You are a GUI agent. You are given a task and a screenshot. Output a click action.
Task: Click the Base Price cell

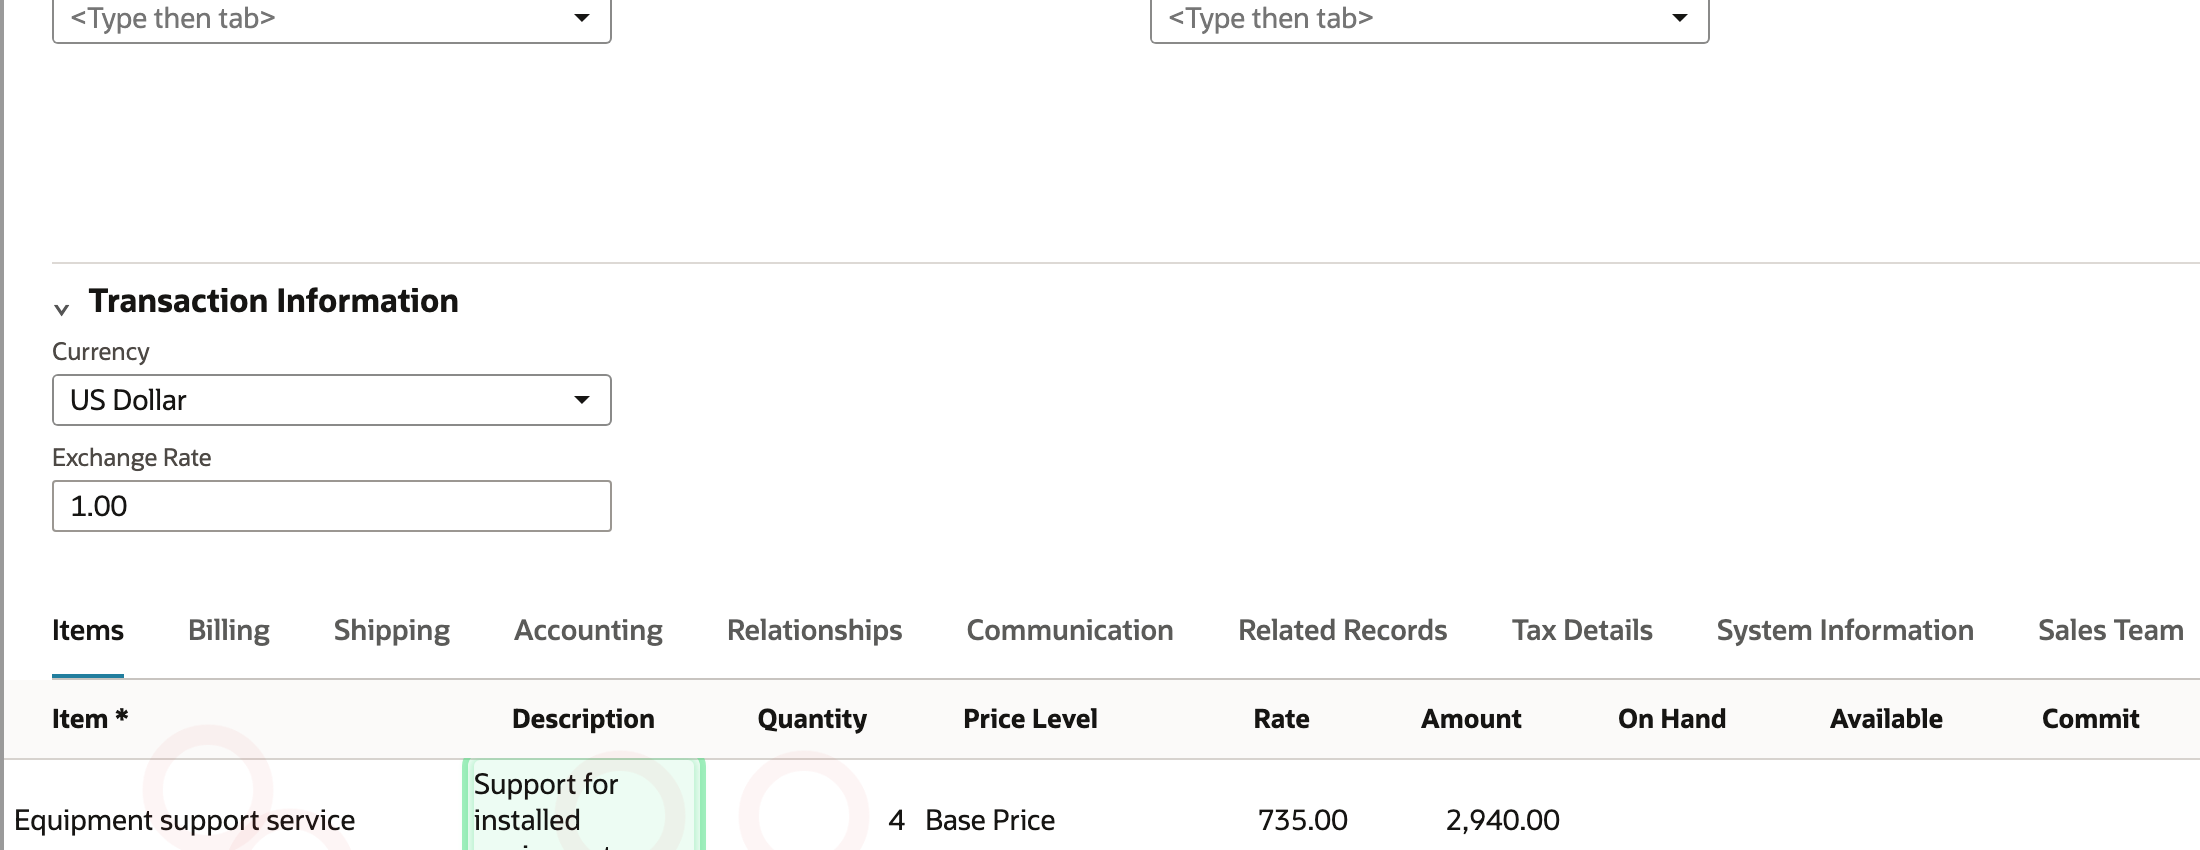(990, 820)
